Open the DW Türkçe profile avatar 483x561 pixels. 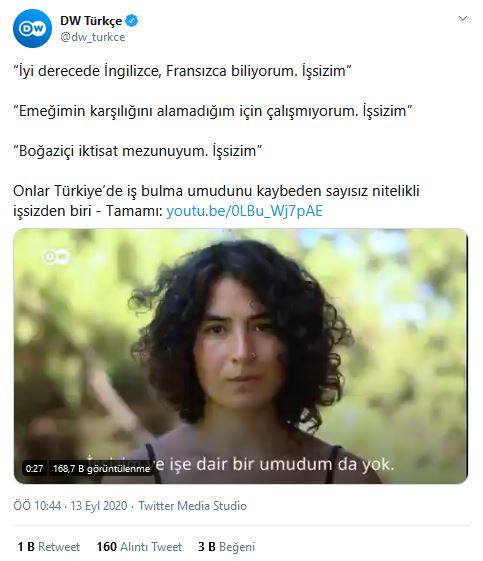click(32, 28)
